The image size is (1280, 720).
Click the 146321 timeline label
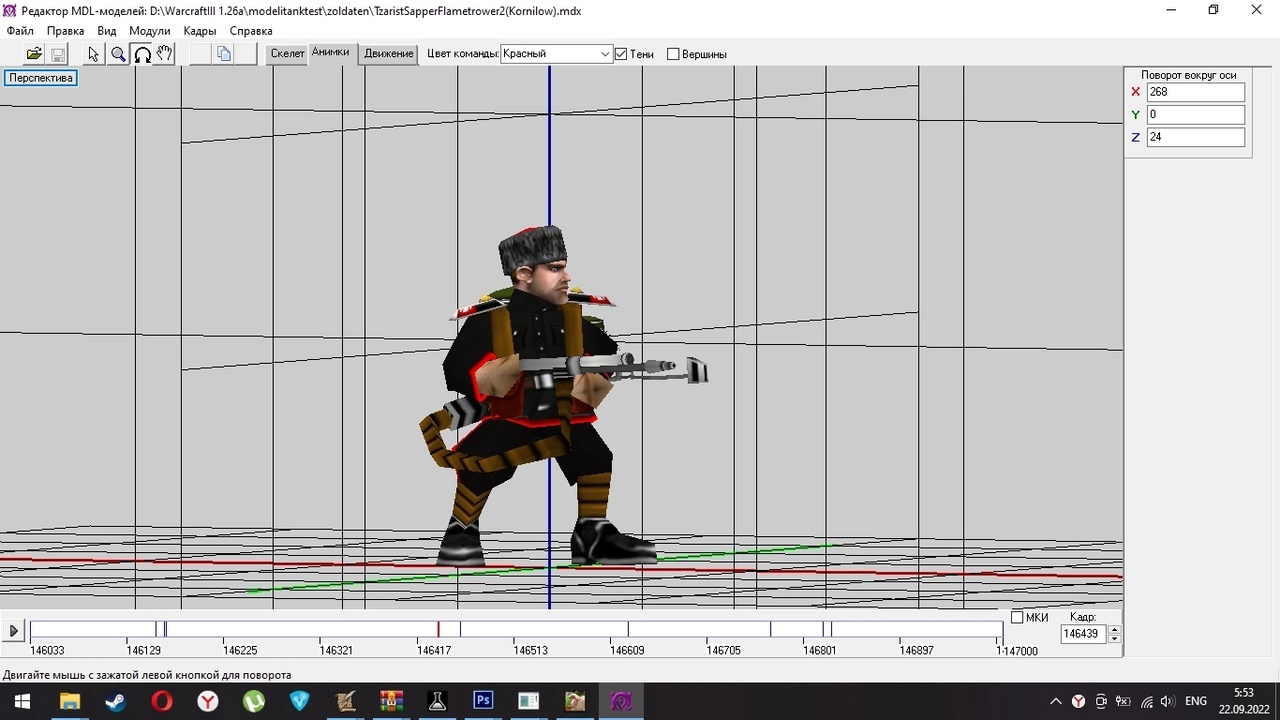[x=336, y=651]
